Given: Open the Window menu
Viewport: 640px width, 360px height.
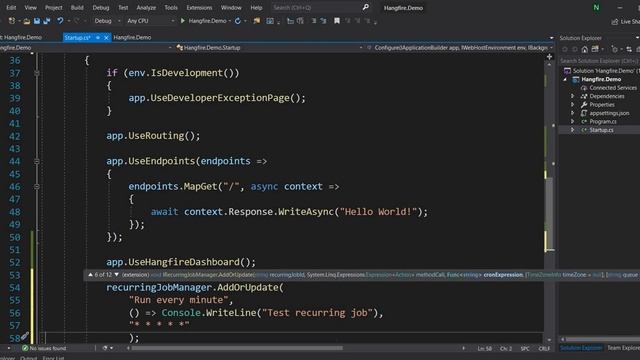Looking at the screenshot, I should click(231, 7).
